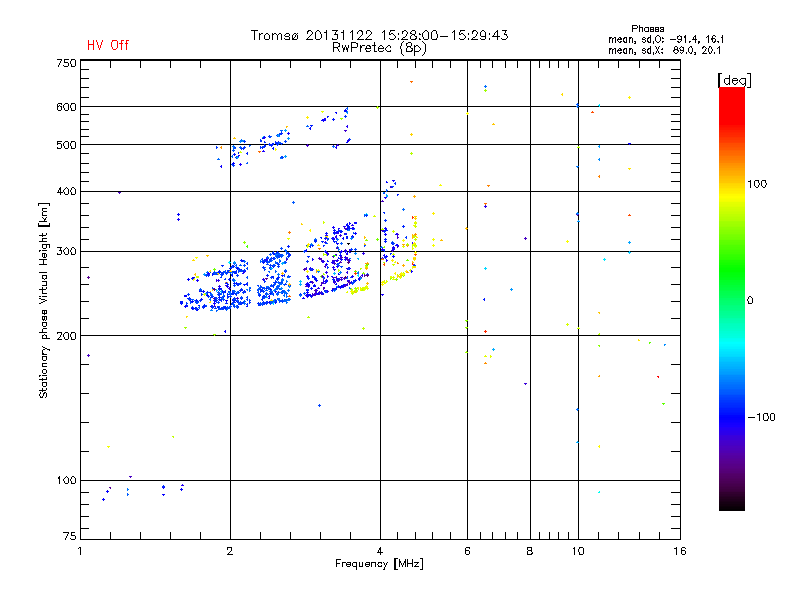Click the colorbar label '0'
This screenshot has width=800, height=600.
[750, 301]
